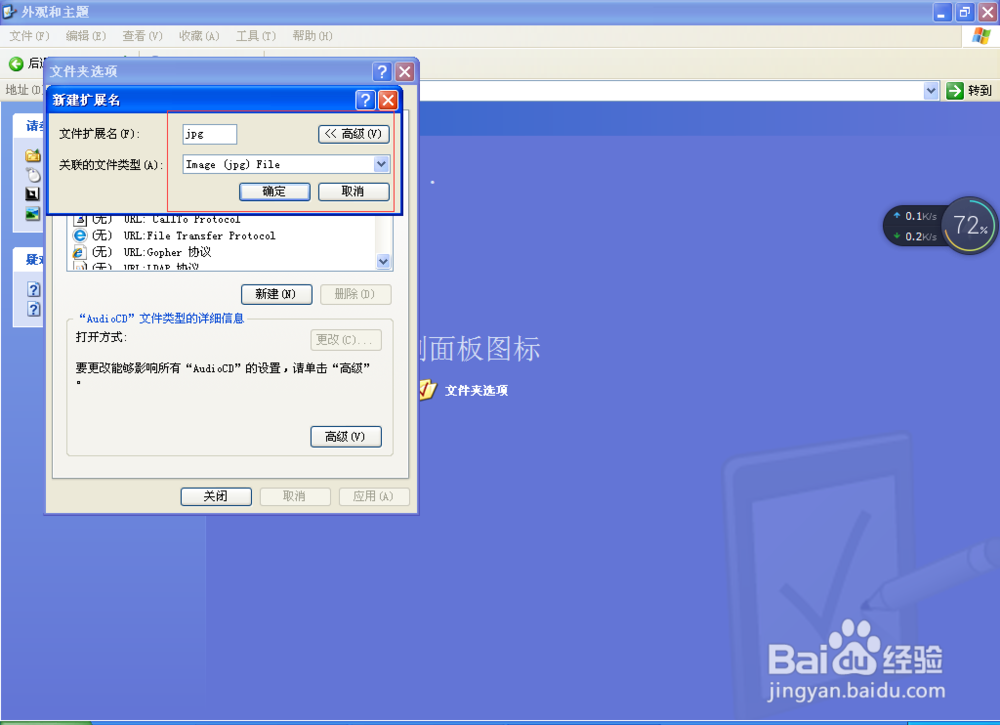This screenshot has height=725, width=1000.
Task: Click the mouse icon in sidebar
Action: 33,175
